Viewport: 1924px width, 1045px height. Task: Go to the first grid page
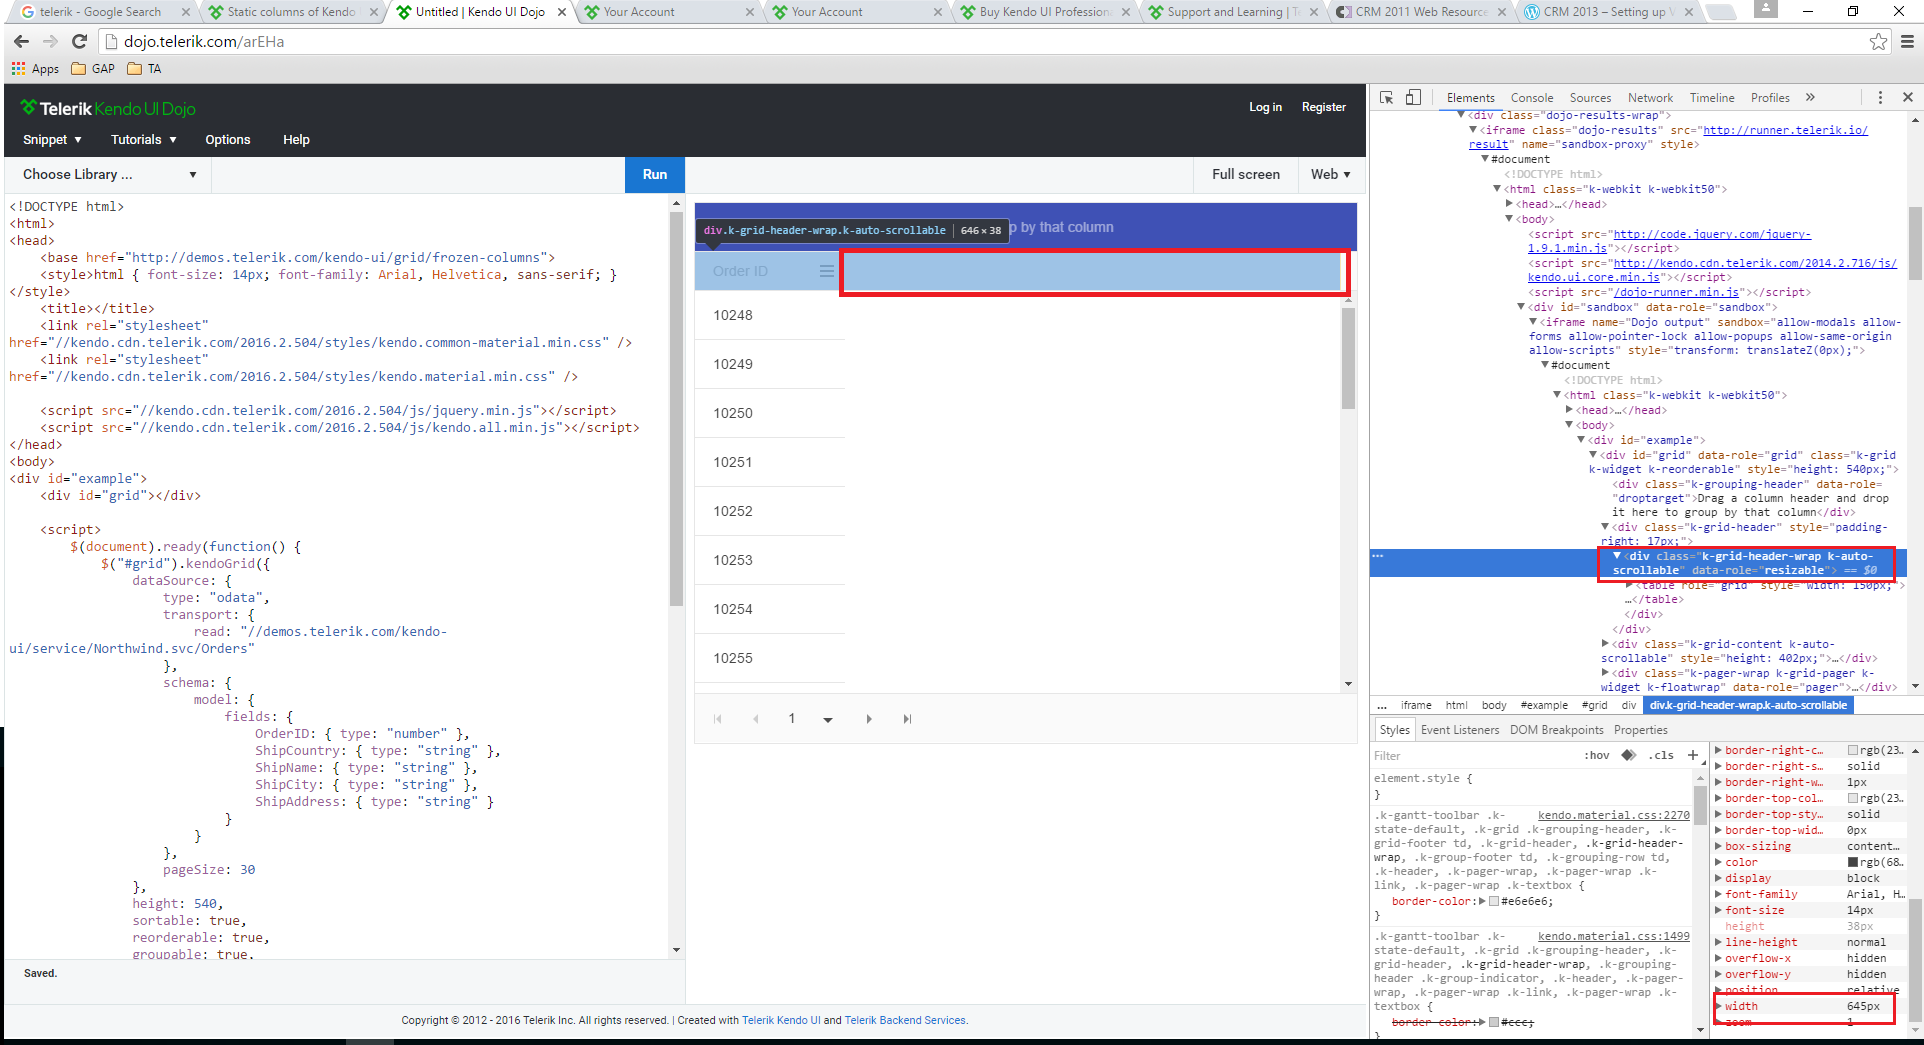717,719
